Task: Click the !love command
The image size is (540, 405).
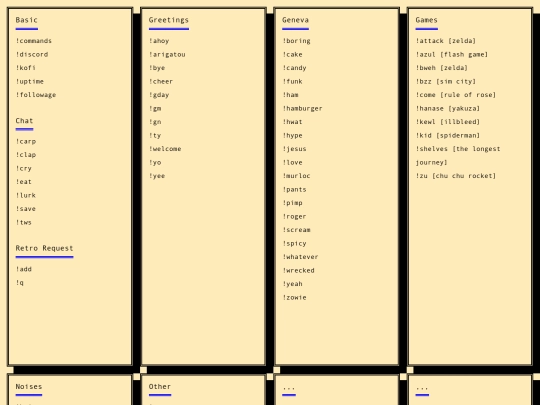Action: tap(292, 163)
